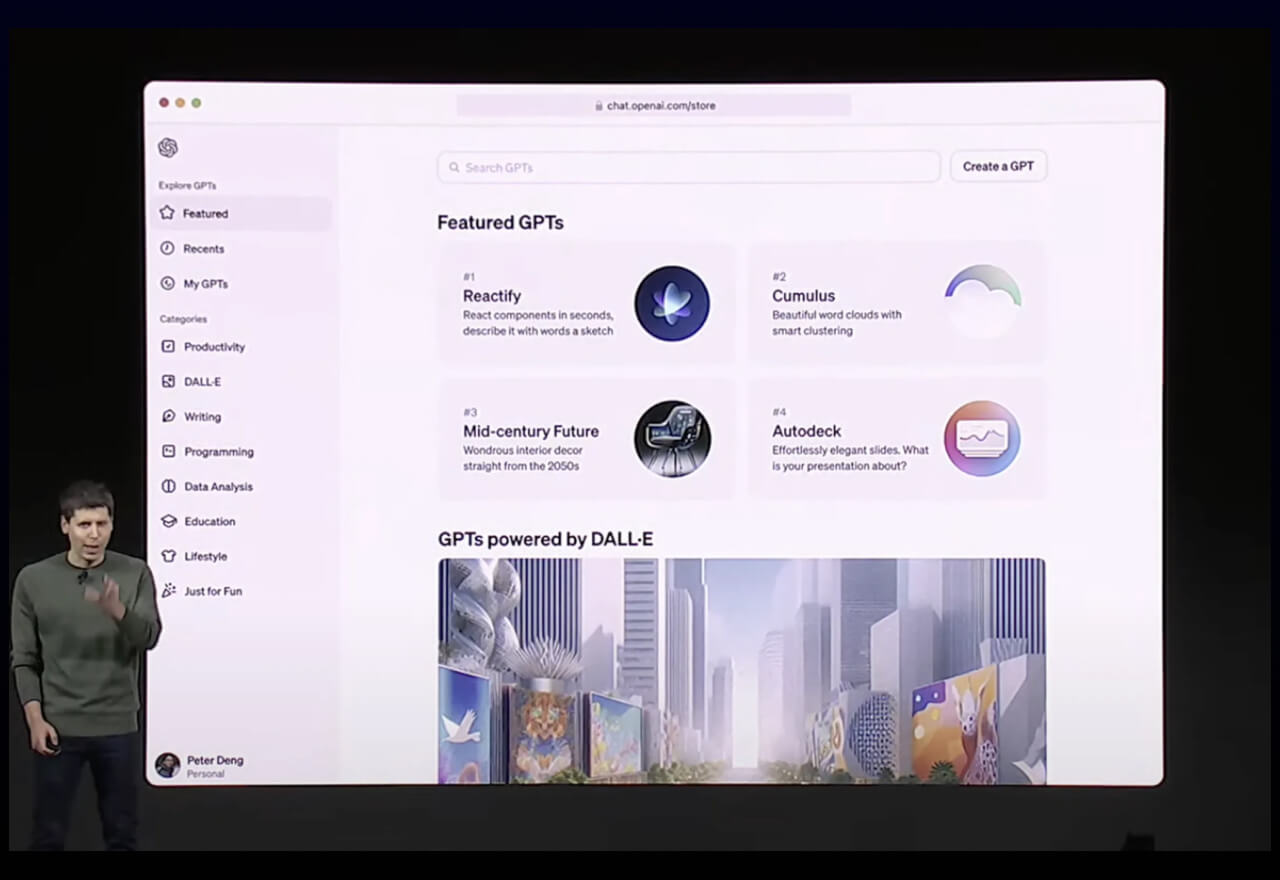Click the OpenAI logo in the sidebar

[168, 148]
